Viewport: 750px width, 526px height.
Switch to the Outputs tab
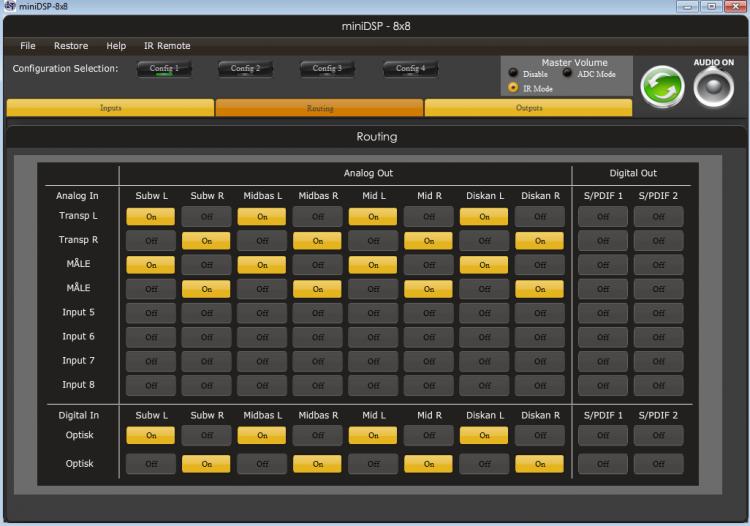click(529, 108)
